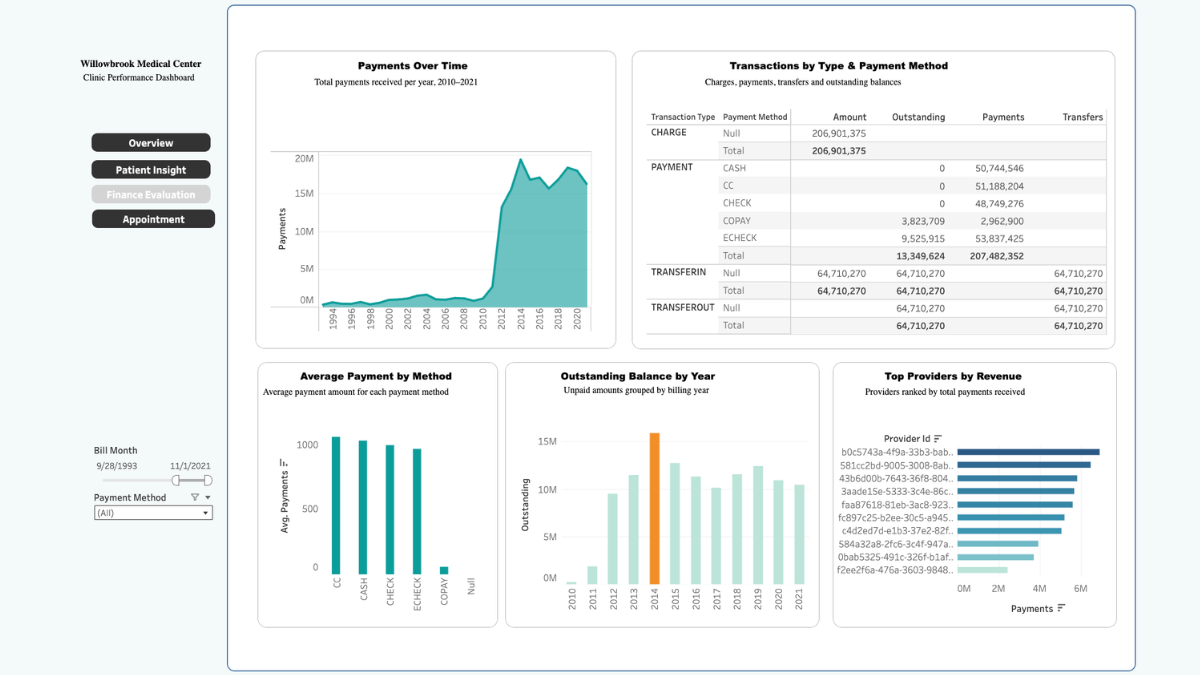The image size is (1200, 675).
Task: Click the CHARGE row header in table
Action: point(669,132)
